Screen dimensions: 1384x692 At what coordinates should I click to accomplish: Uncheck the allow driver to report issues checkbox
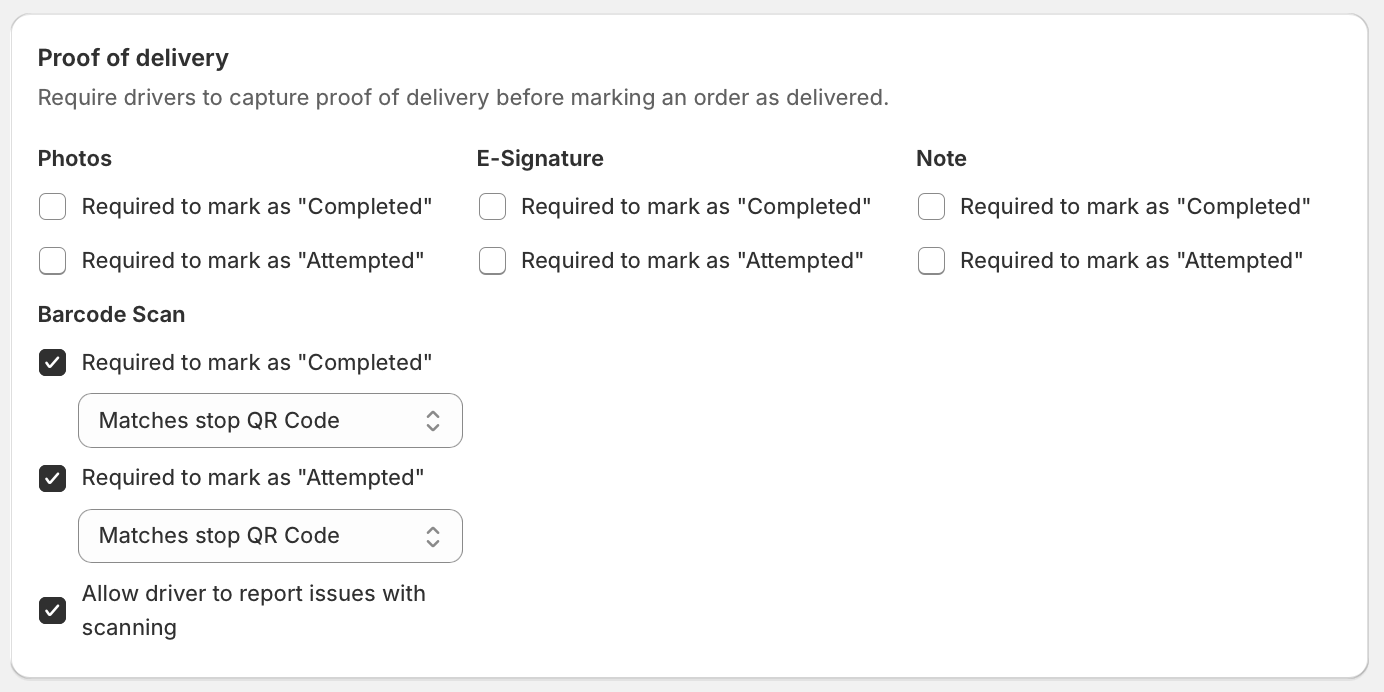pos(52,610)
